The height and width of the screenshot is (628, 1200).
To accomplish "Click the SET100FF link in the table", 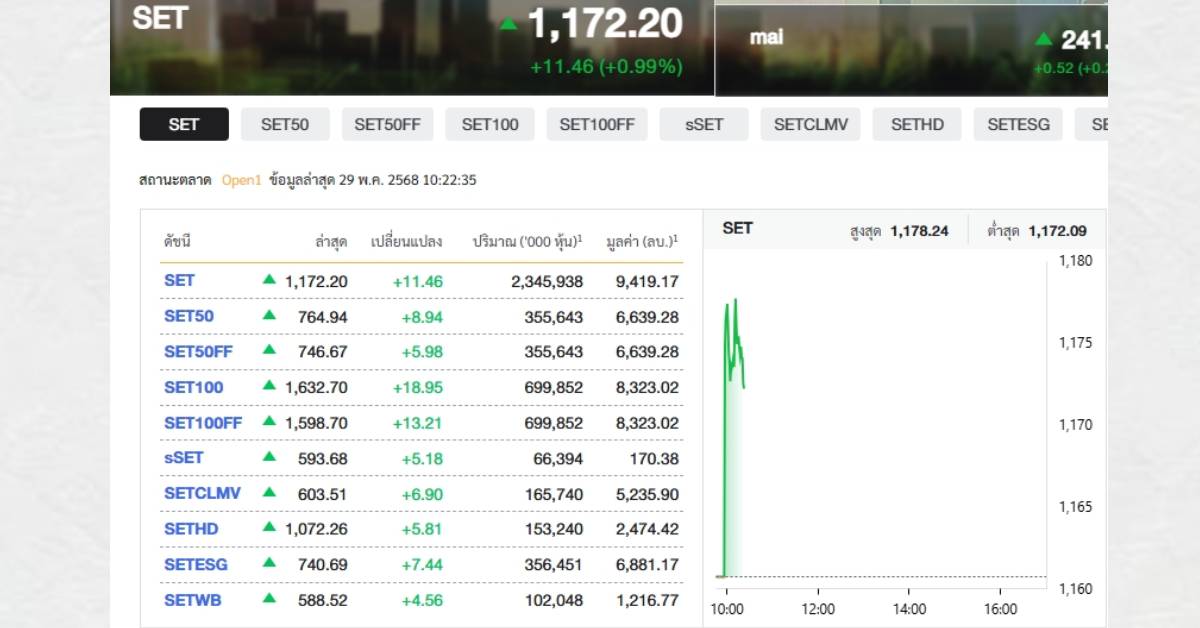I will (203, 423).
